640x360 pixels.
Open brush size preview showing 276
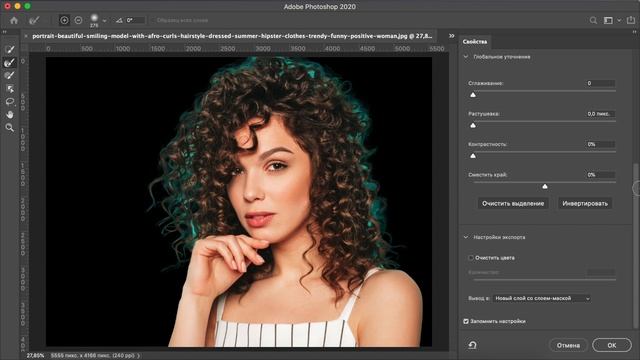click(94, 20)
